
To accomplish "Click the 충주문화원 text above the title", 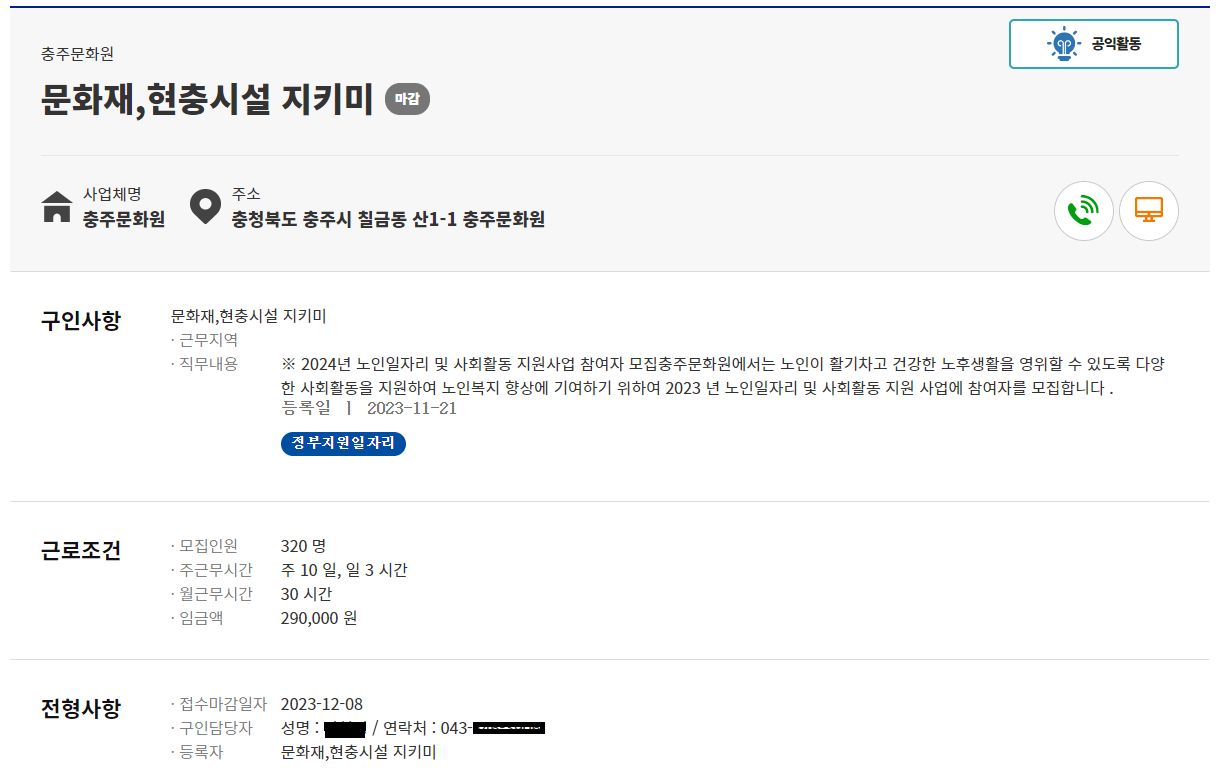I will click(77, 54).
